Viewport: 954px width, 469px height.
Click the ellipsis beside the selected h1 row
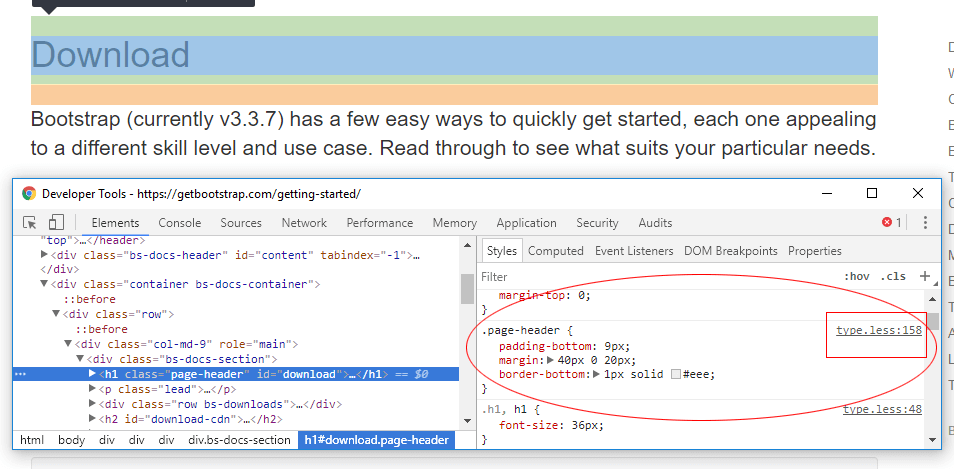tap(20, 374)
